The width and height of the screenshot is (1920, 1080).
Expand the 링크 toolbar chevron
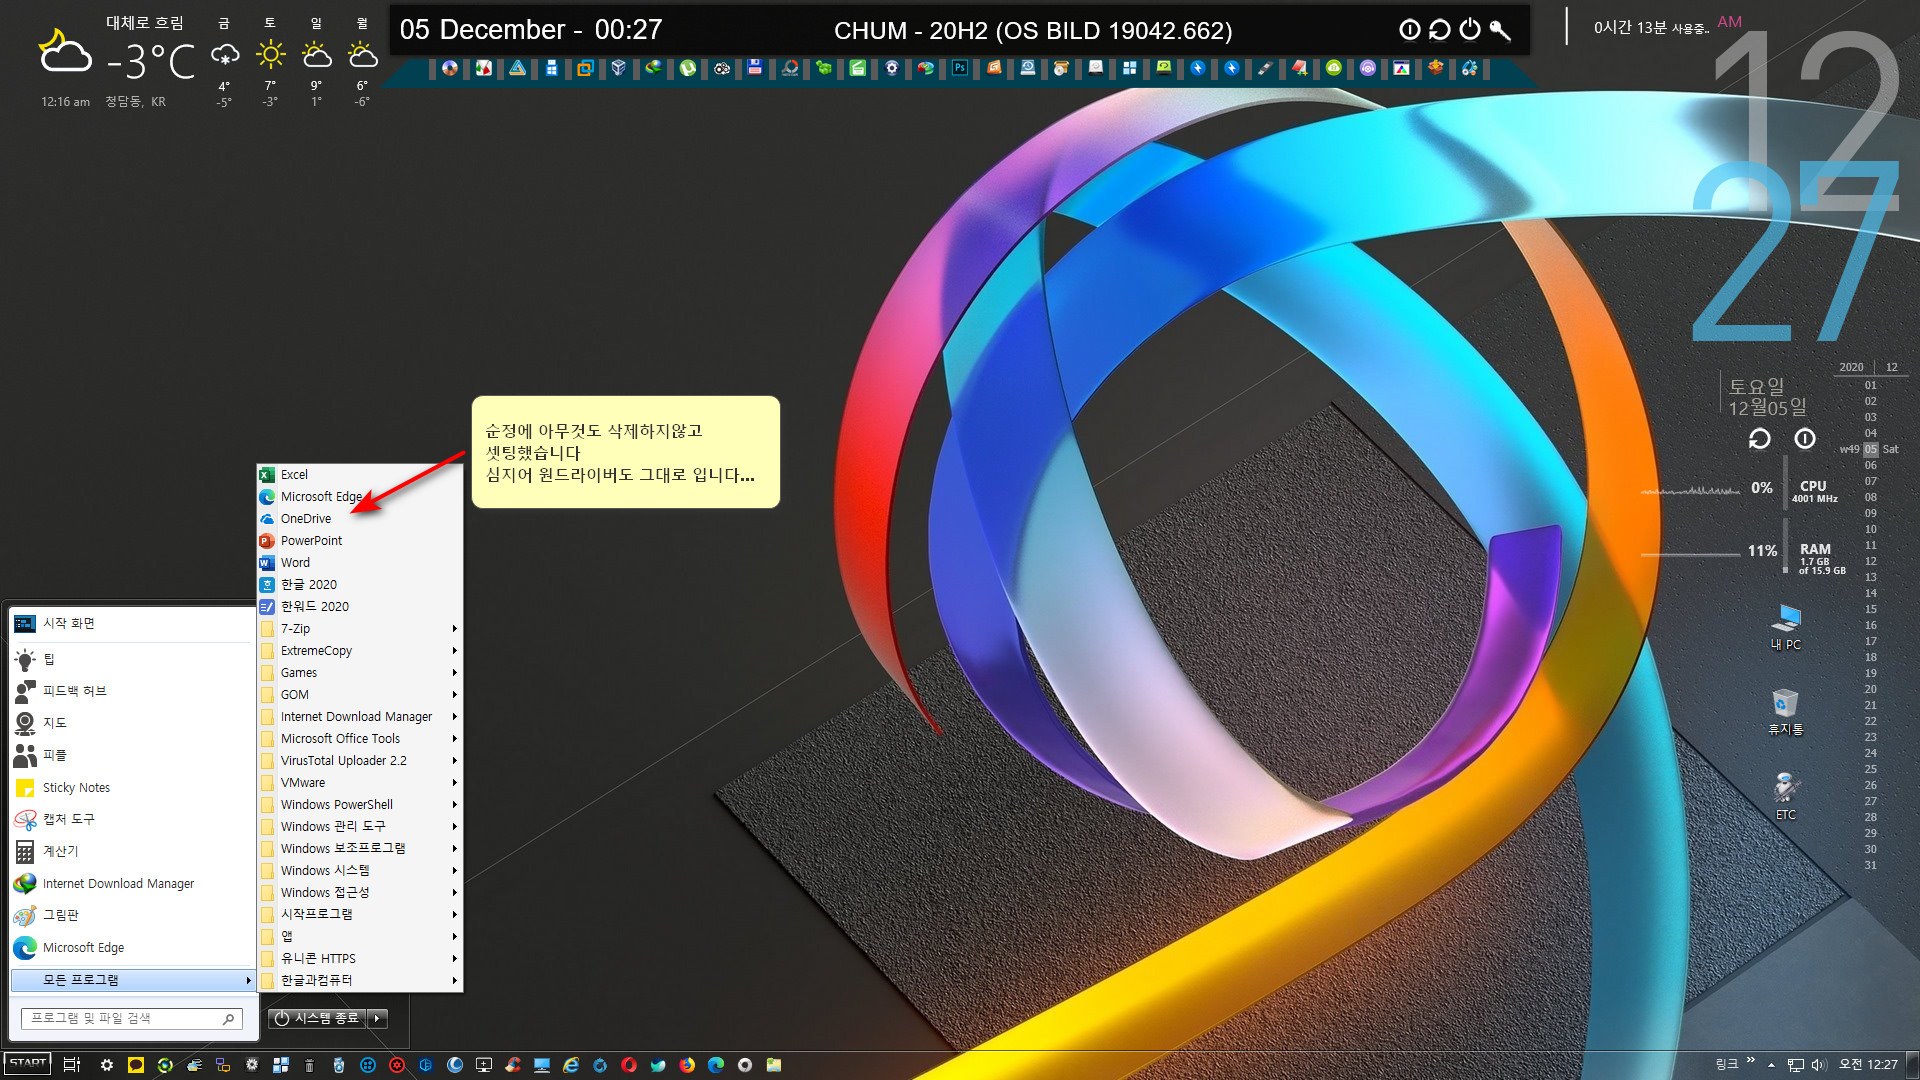tap(1750, 1060)
